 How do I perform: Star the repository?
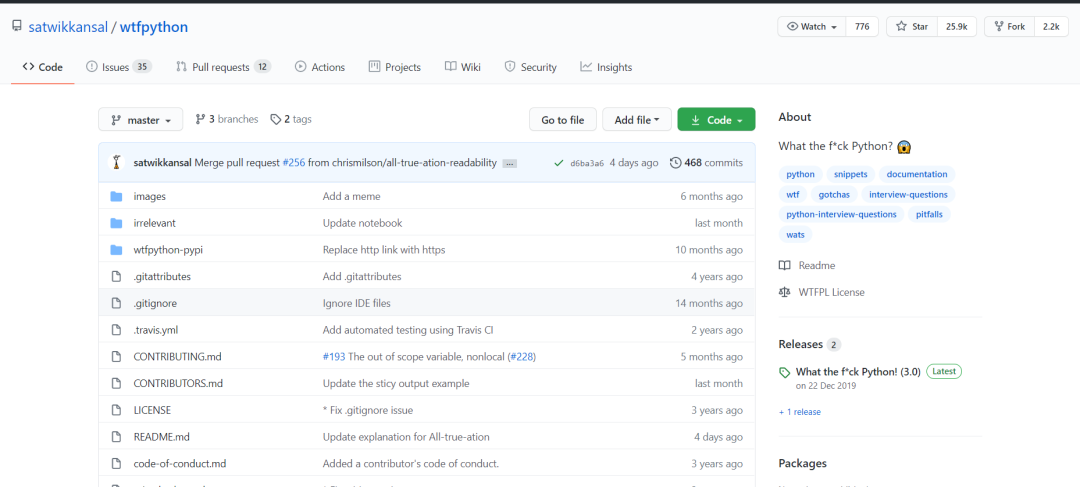pos(912,27)
